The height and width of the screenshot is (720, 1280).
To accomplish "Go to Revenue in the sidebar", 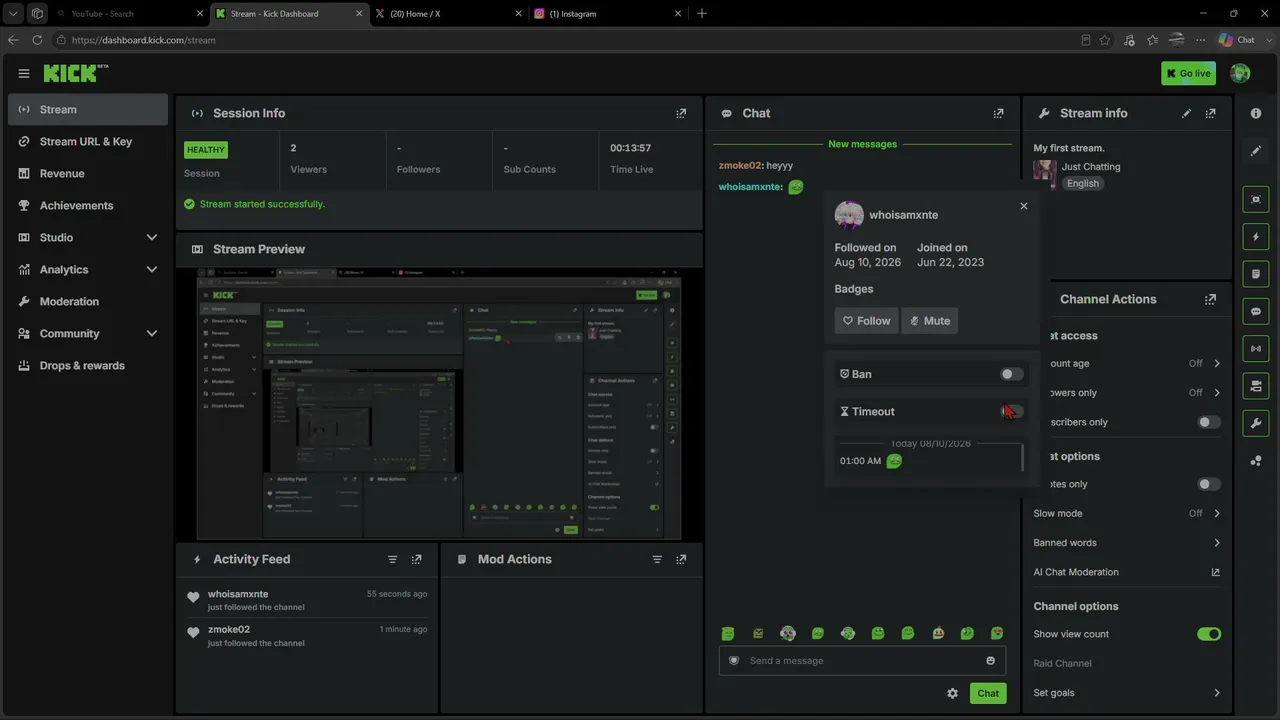I will [x=88, y=174].
